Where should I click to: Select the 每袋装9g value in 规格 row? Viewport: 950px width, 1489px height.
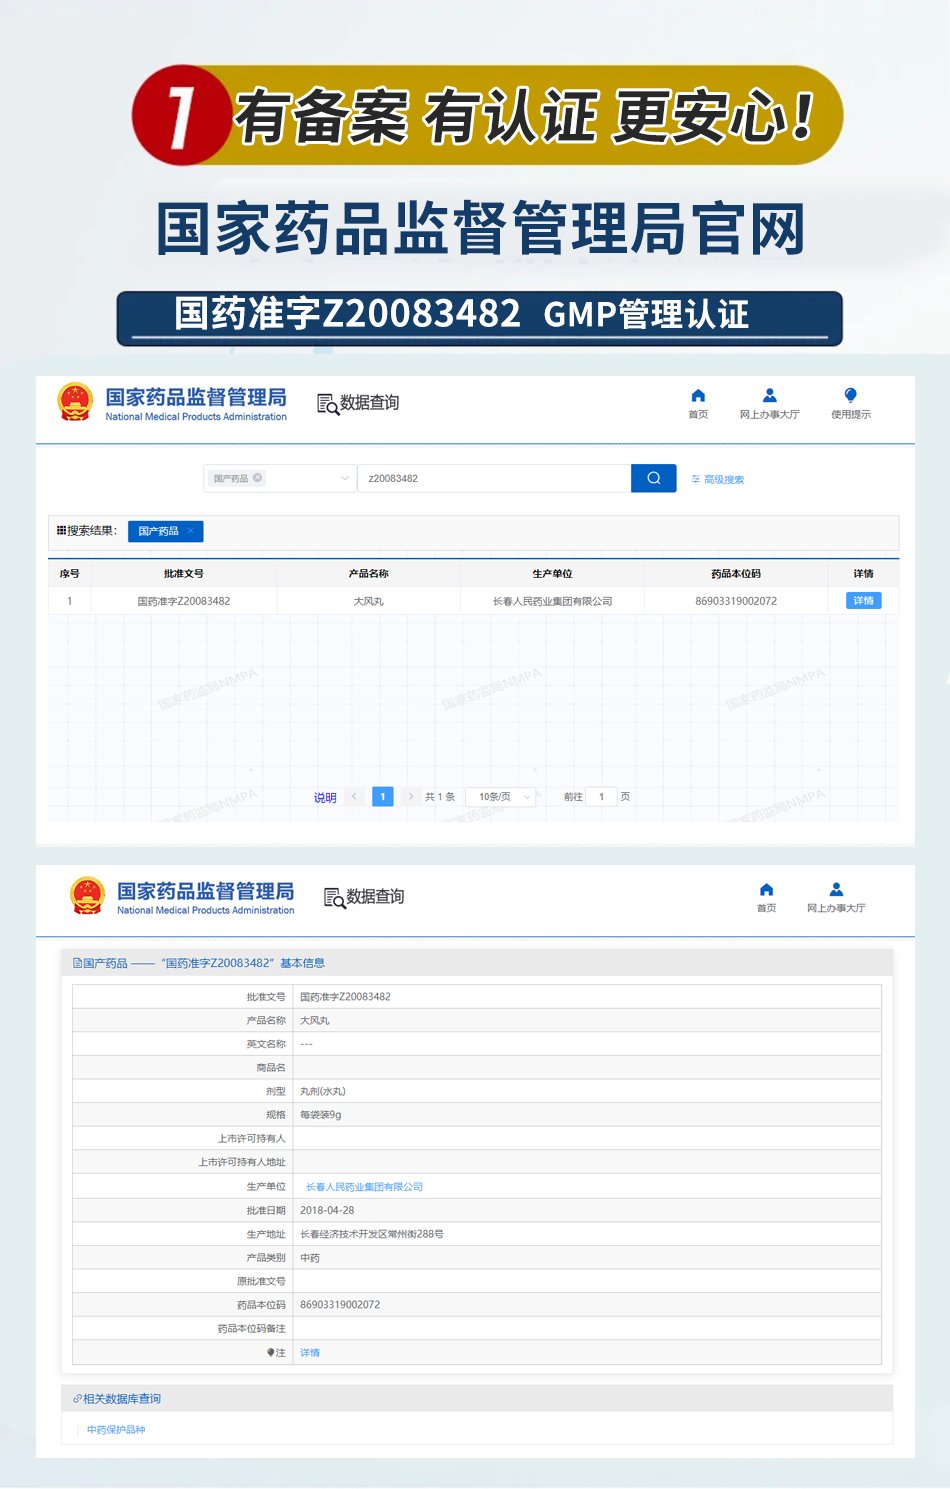pyautogui.click(x=321, y=1115)
